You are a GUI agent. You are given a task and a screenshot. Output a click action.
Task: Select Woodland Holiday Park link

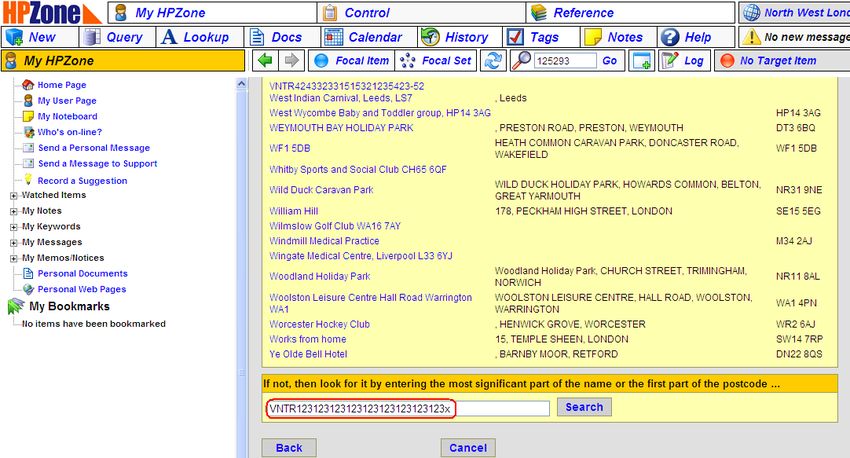(319, 276)
